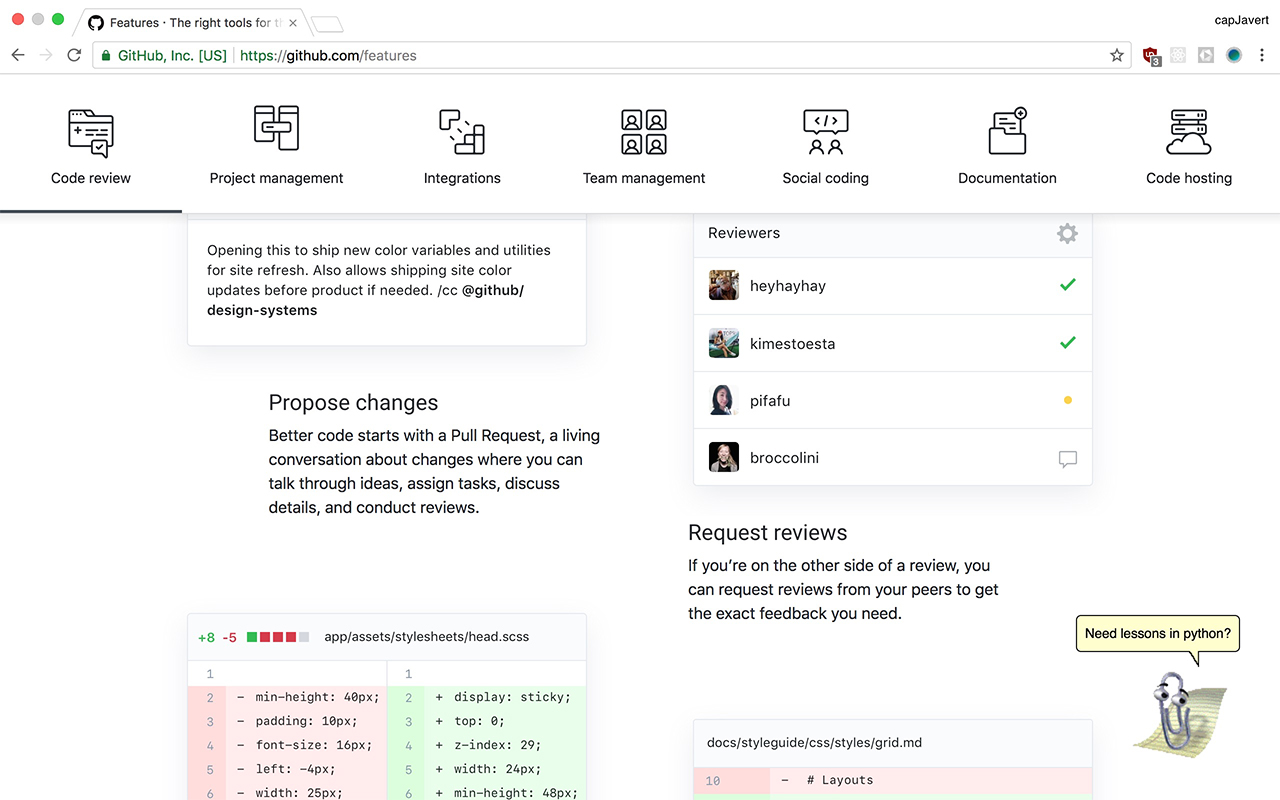Click the Reviewers panel title
Image resolution: width=1280 pixels, height=800 pixels.
pyautogui.click(x=744, y=233)
